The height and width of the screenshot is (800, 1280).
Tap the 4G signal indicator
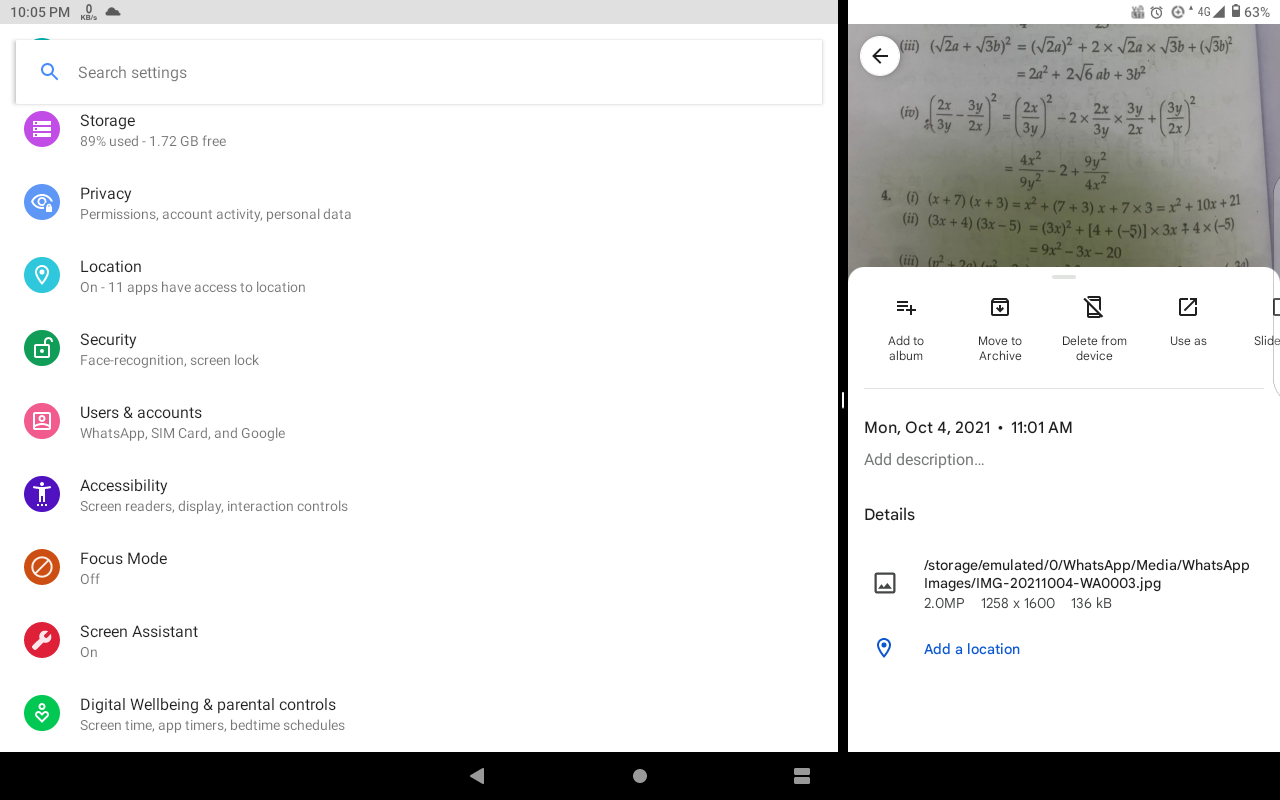1210,12
